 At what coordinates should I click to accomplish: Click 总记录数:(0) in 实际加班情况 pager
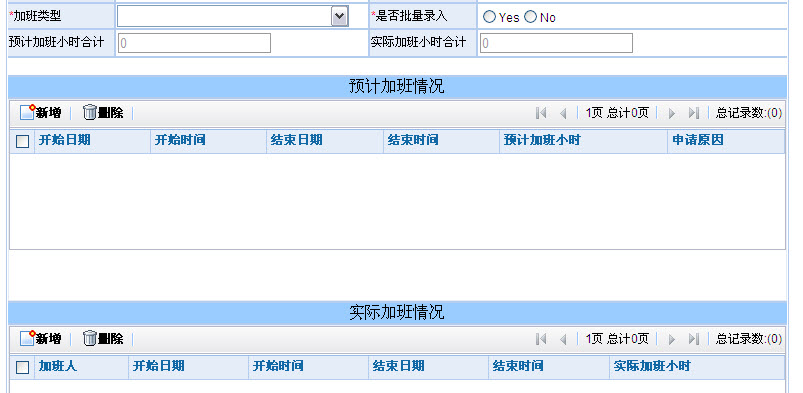(749, 339)
